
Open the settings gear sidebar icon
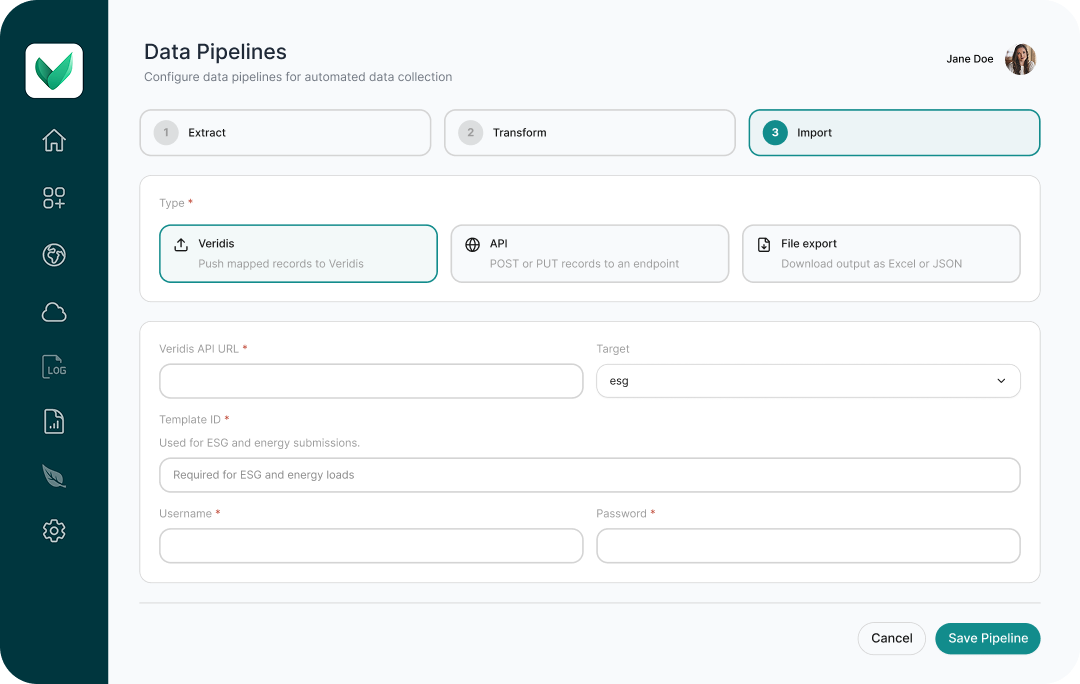click(54, 531)
